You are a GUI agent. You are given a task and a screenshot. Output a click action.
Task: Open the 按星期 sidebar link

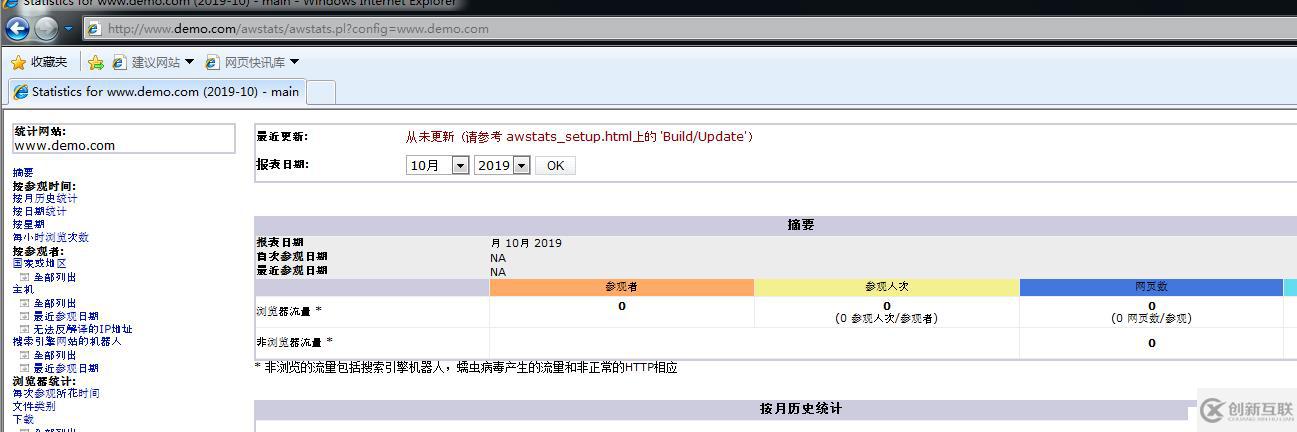[x=29, y=225]
